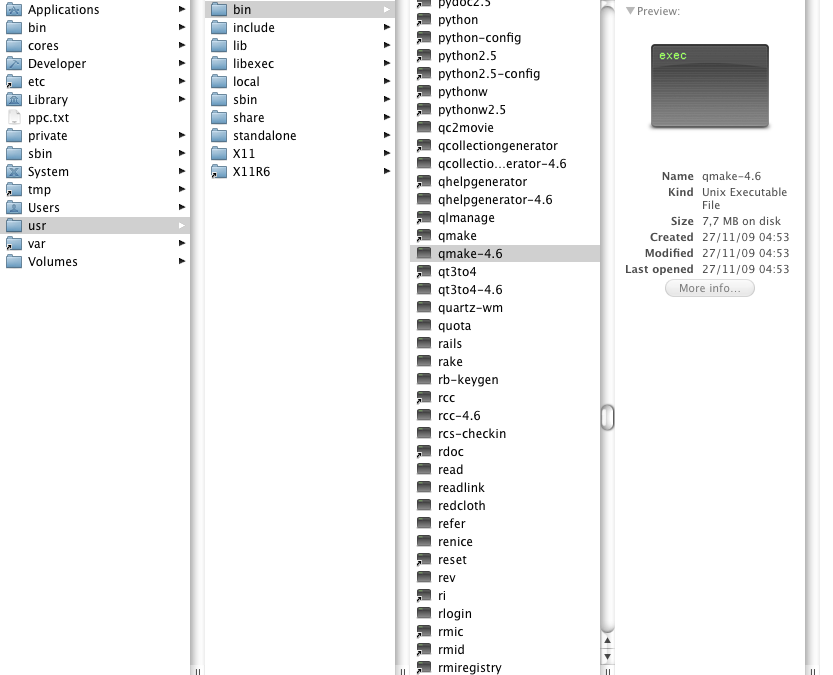Select the python-config file name
Viewport: 833px width, 675px height.
(479, 38)
